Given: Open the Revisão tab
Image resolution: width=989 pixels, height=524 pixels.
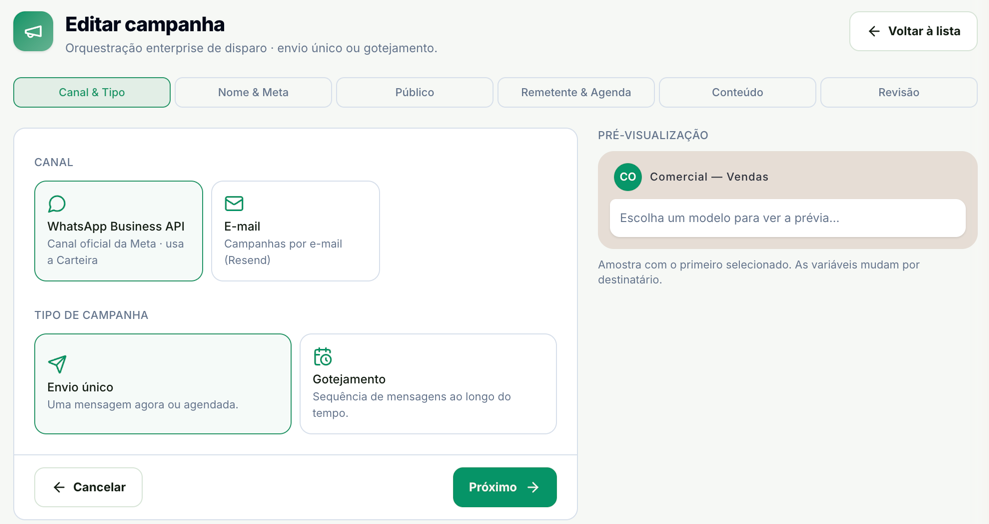Looking at the screenshot, I should pyautogui.click(x=899, y=92).
